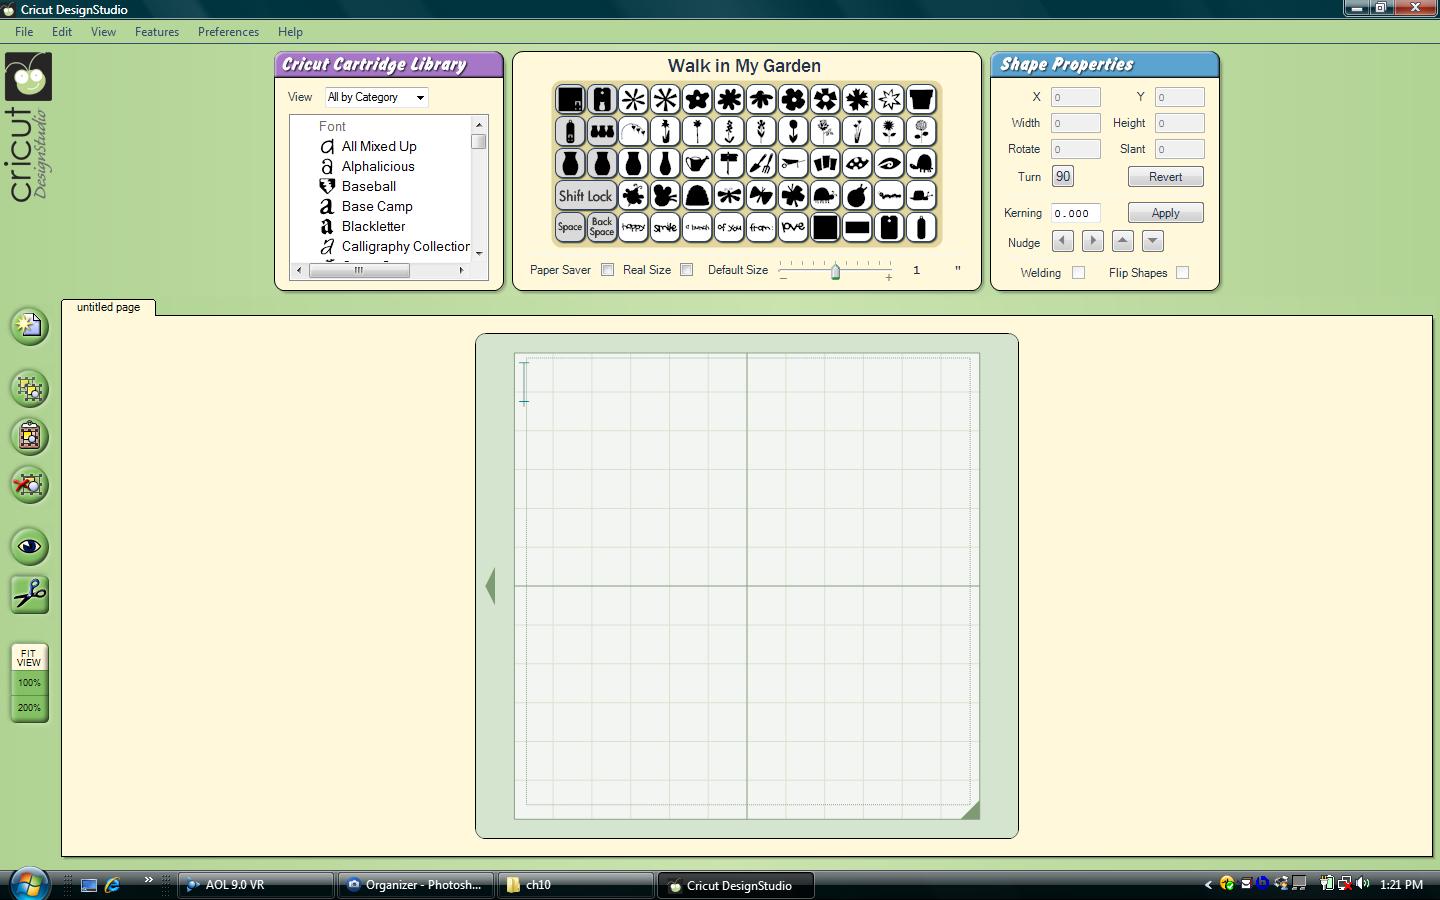Click the Apply button
The width and height of the screenshot is (1440, 900).
[x=1165, y=213]
